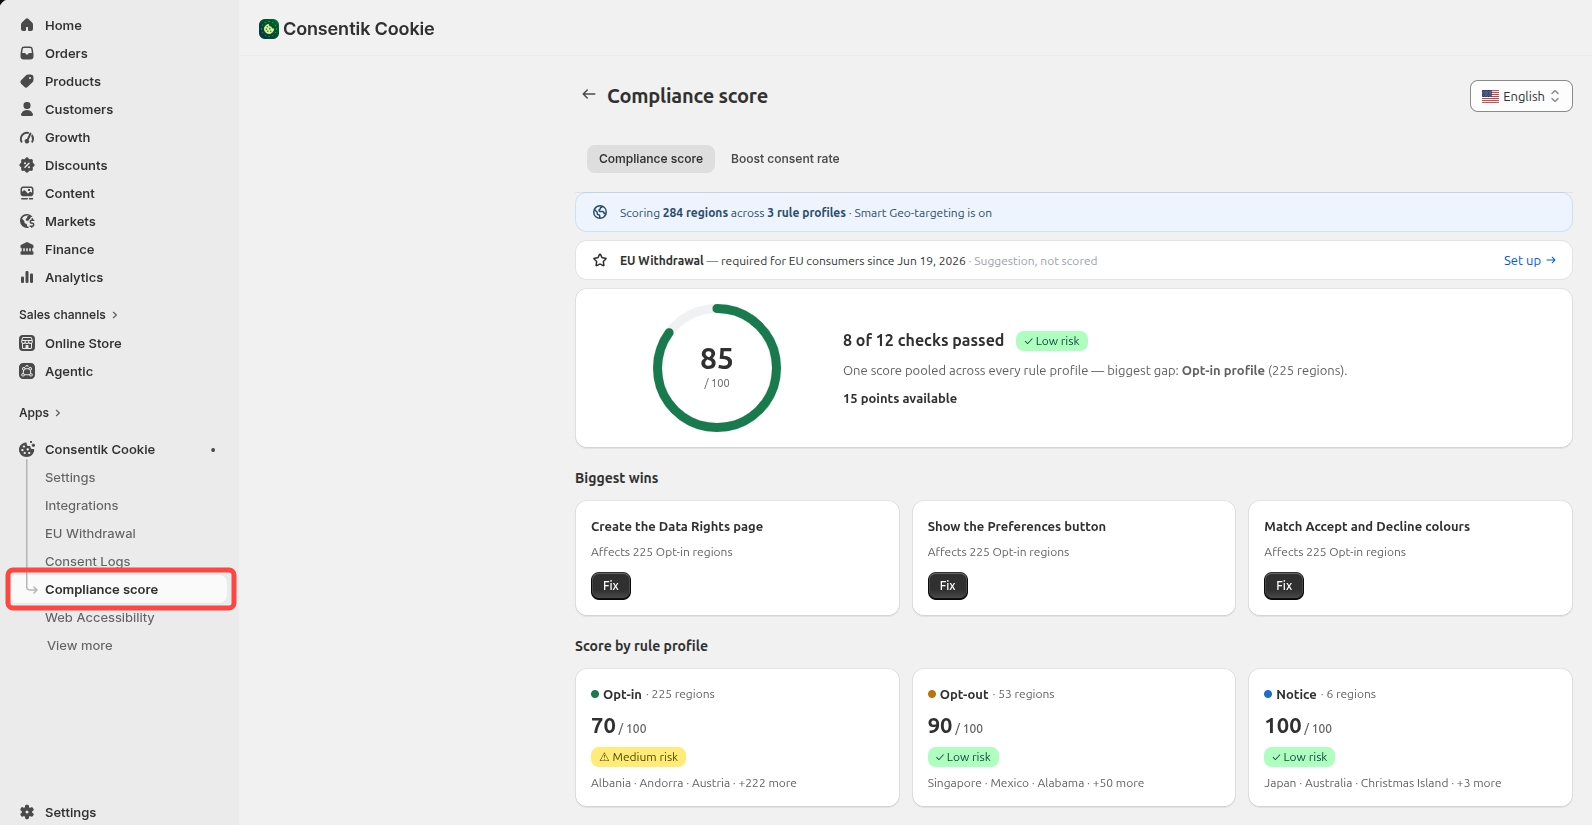Open Web Accessibility in app submenu
1592x825 pixels.
pyautogui.click(x=99, y=618)
